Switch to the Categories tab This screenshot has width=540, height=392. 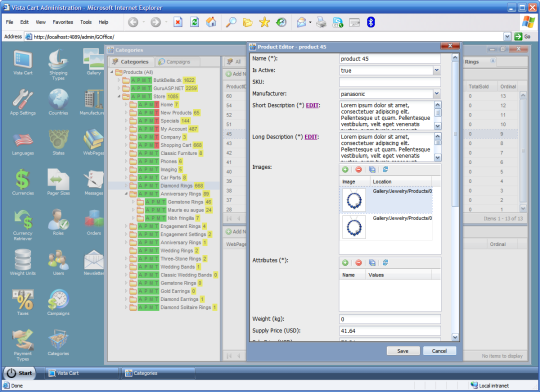[x=130, y=62]
